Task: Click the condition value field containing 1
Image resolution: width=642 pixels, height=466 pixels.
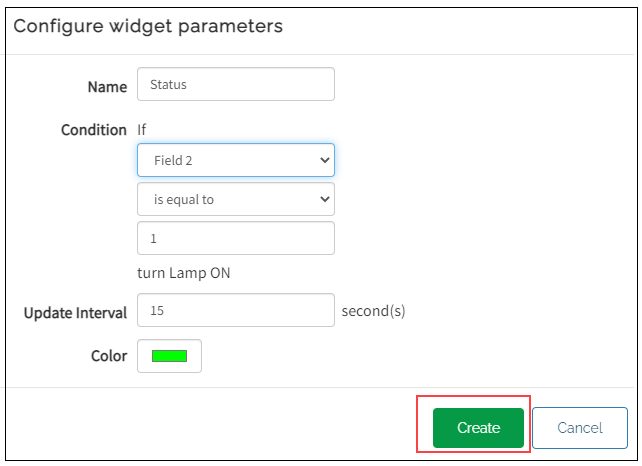Action: coord(235,239)
